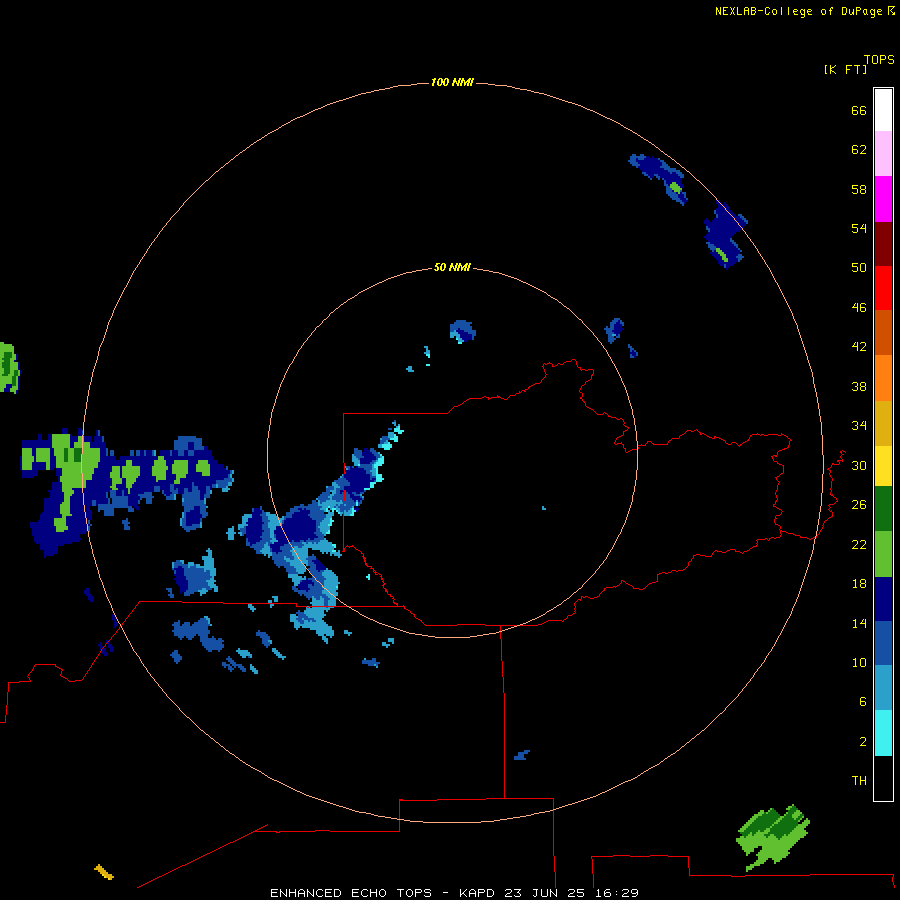Select the light green 22 kft color band
This screenshot has height=900, width=900.
point(883,554)
